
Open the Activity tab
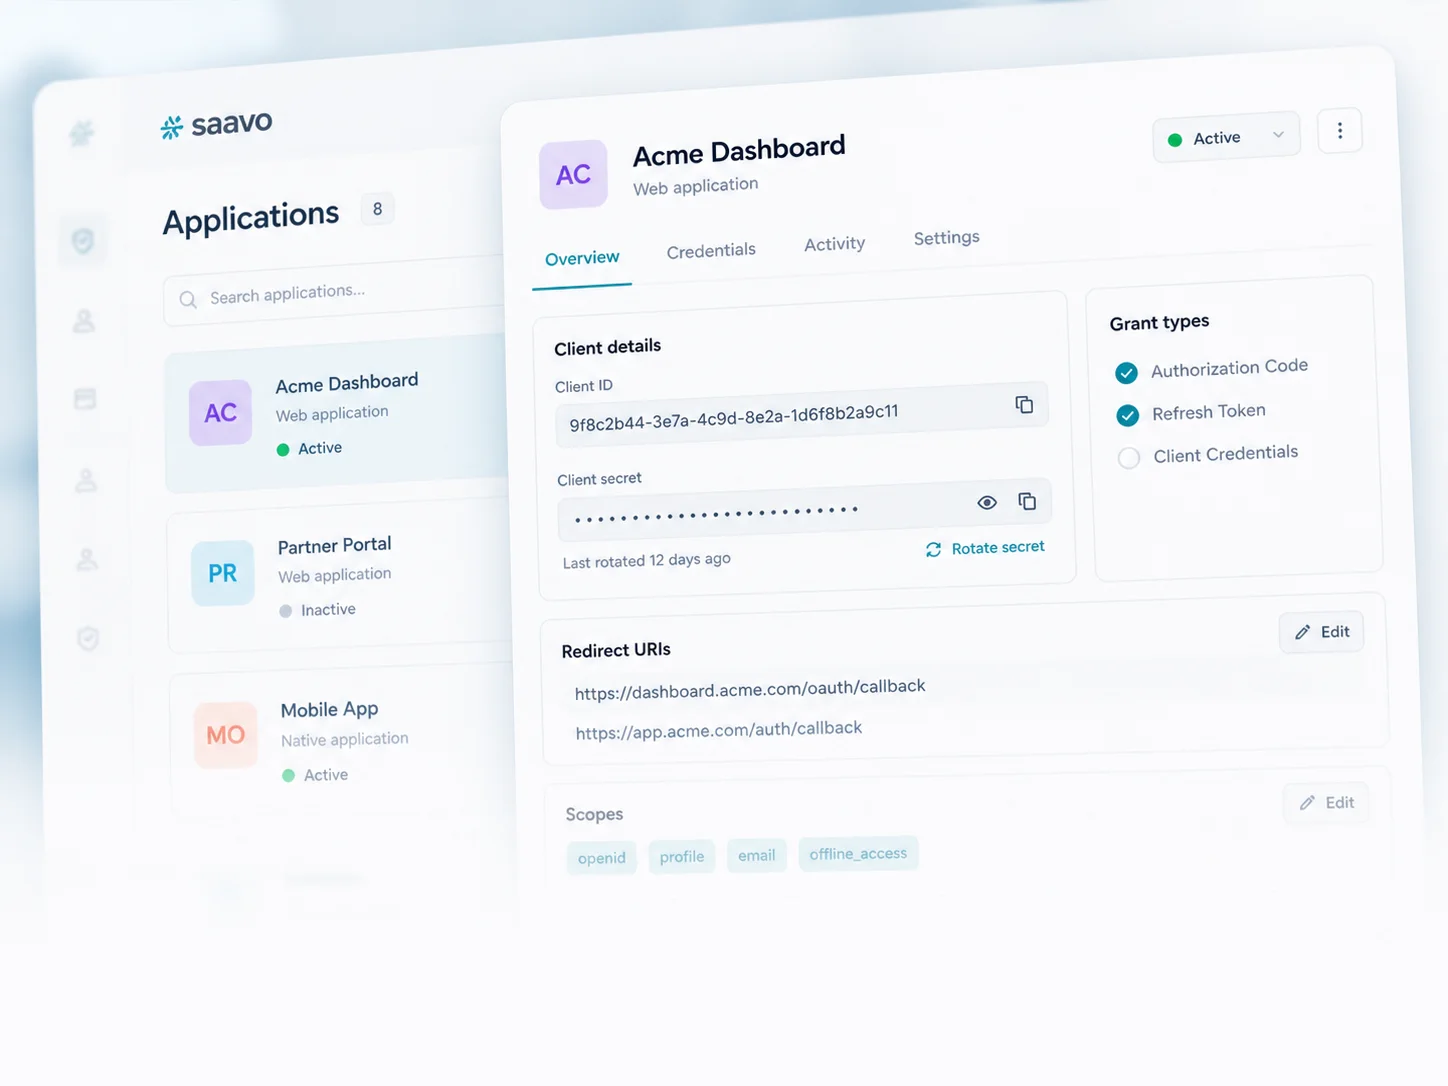tap(834, 244)
